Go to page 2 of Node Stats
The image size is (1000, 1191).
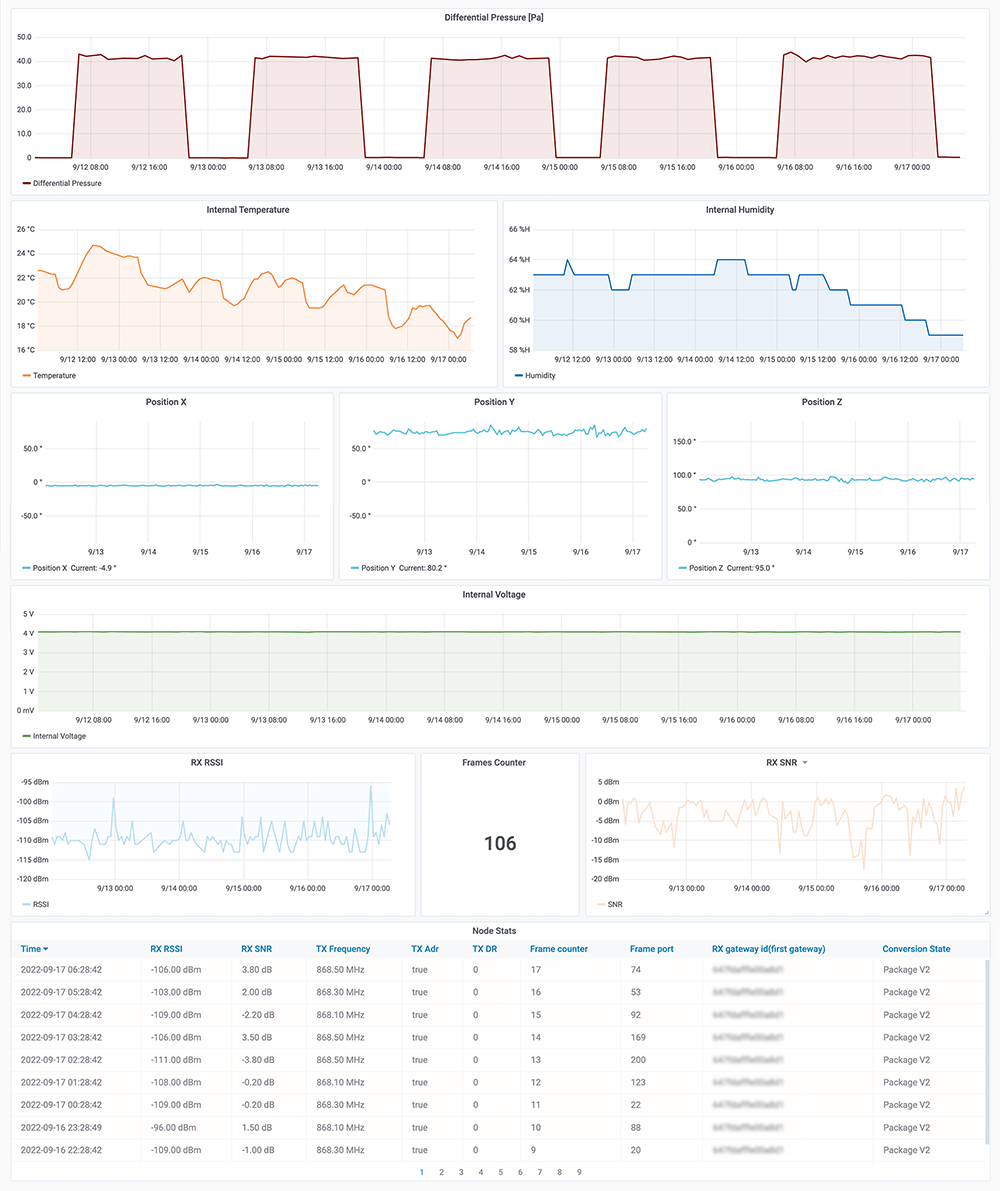441,1171
